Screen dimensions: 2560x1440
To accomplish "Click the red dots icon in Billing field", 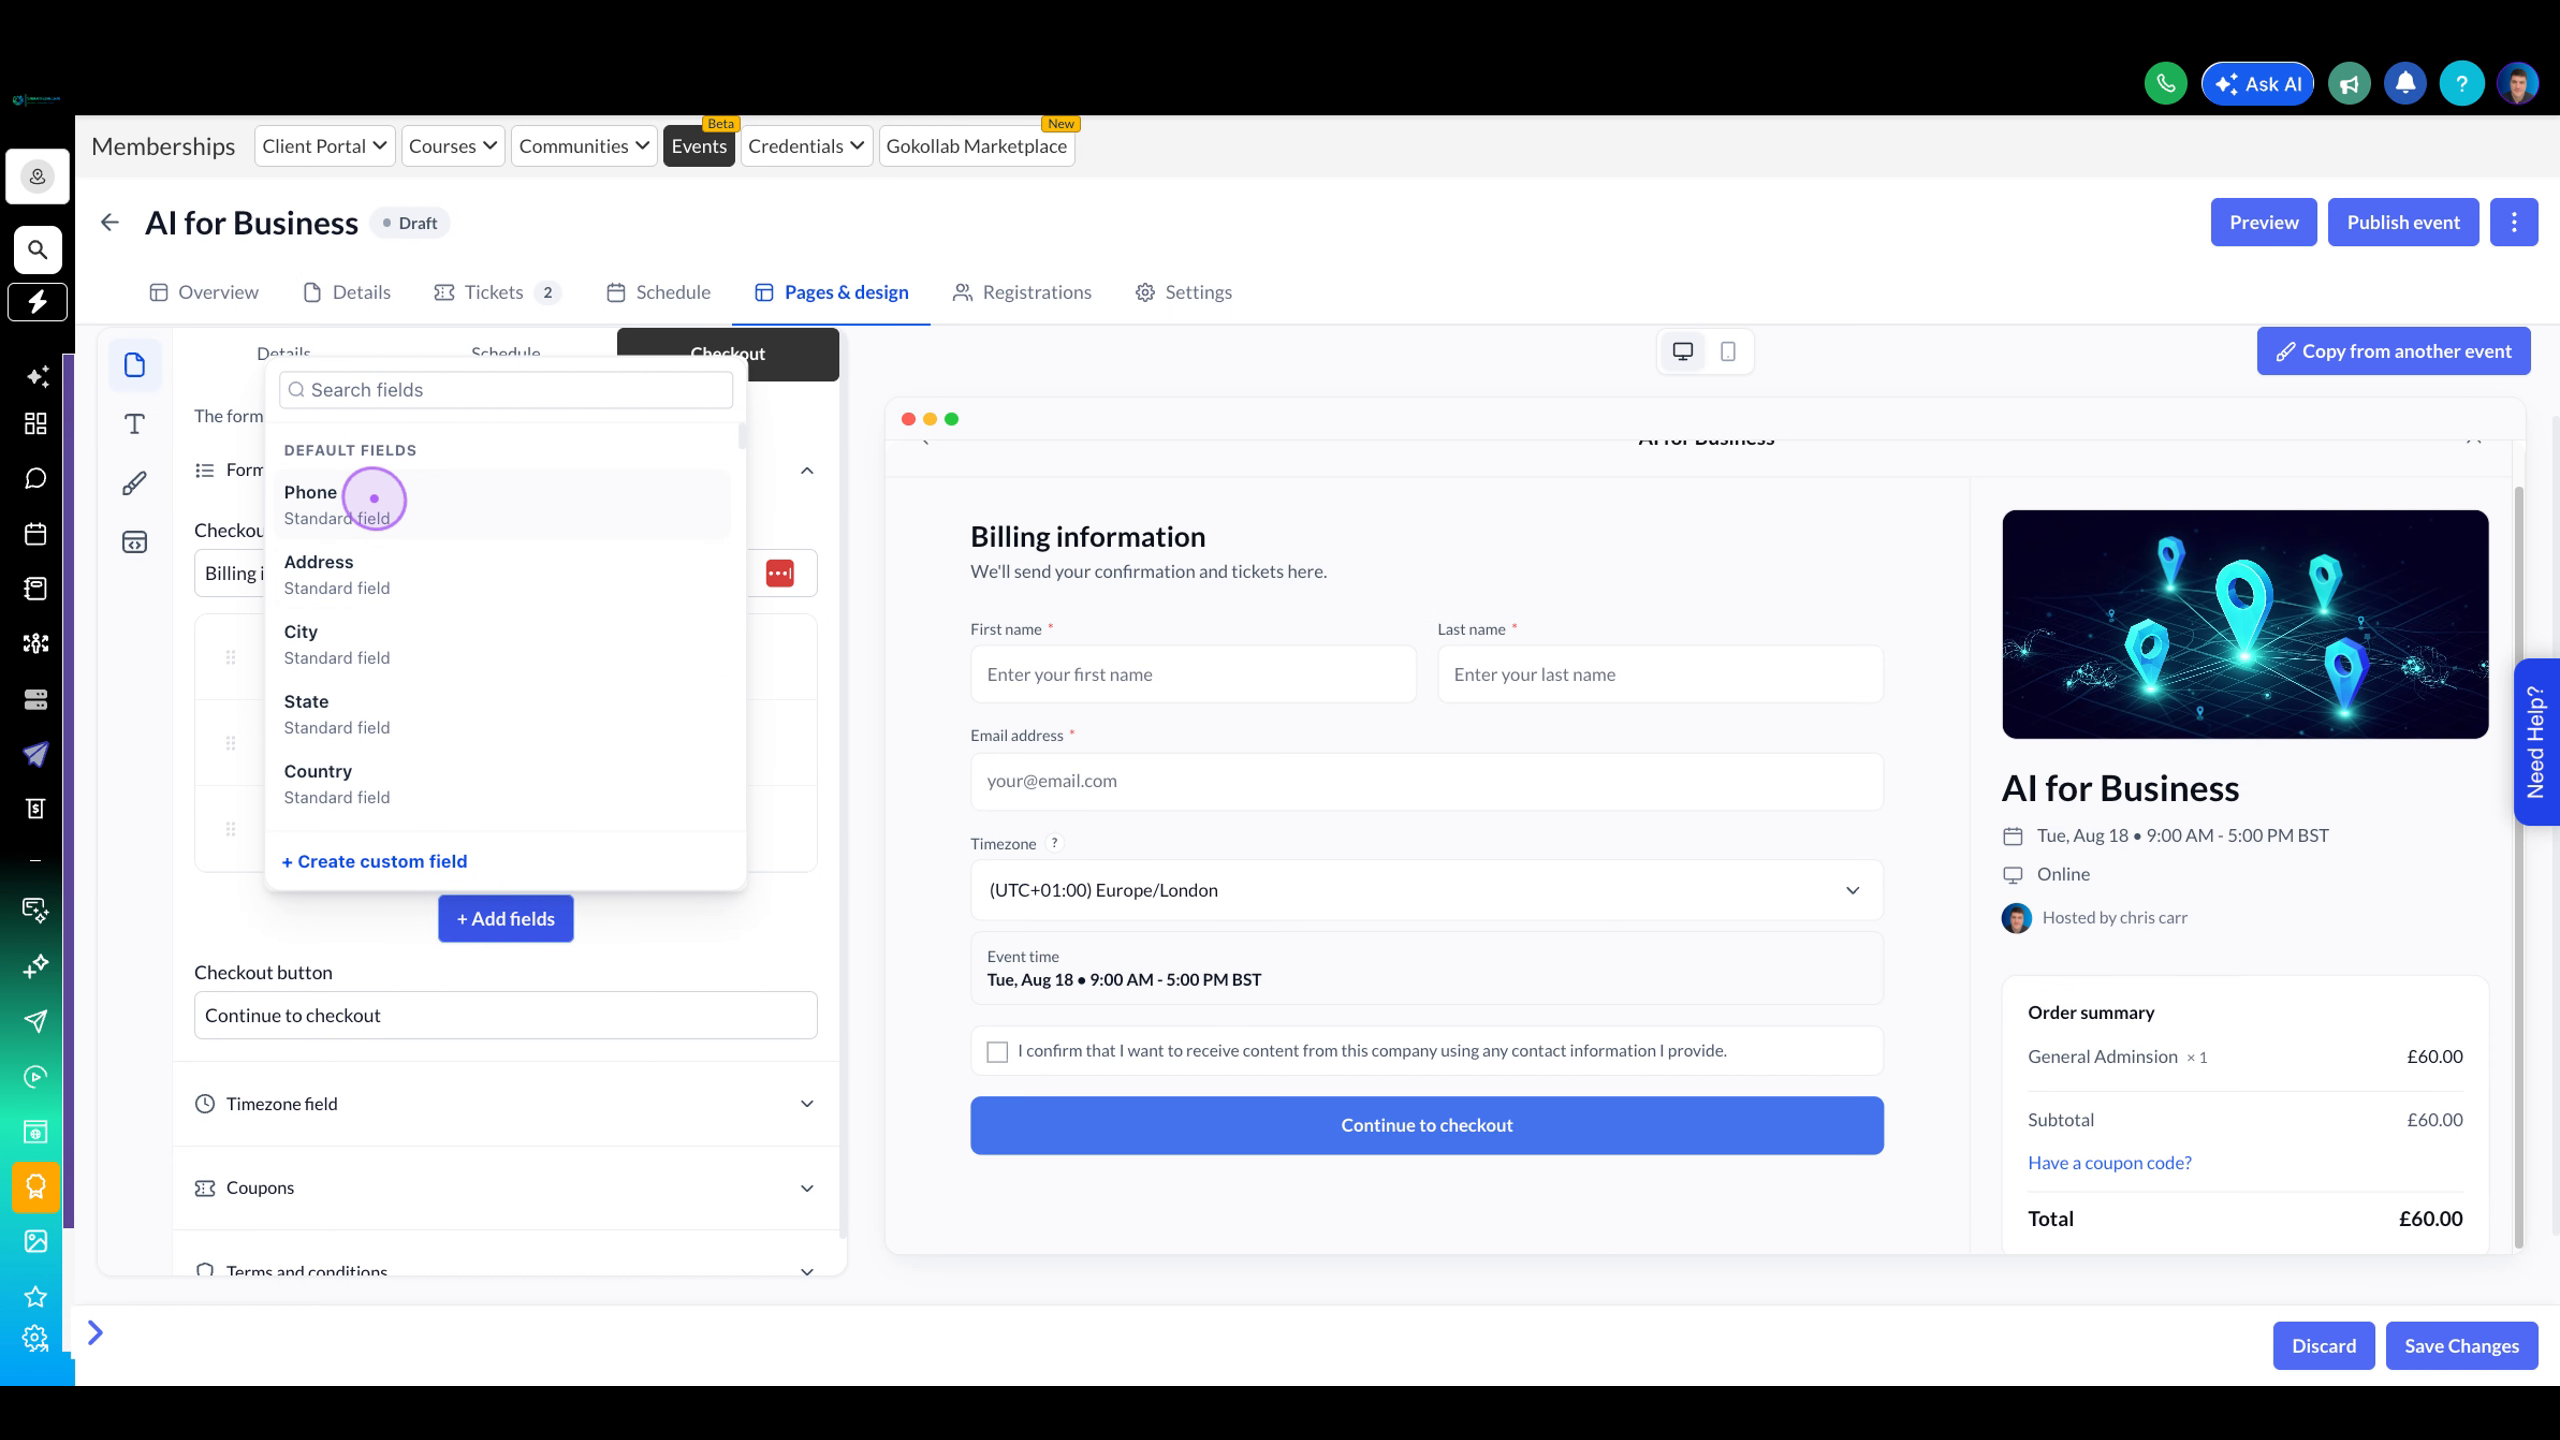I will 780,574.
